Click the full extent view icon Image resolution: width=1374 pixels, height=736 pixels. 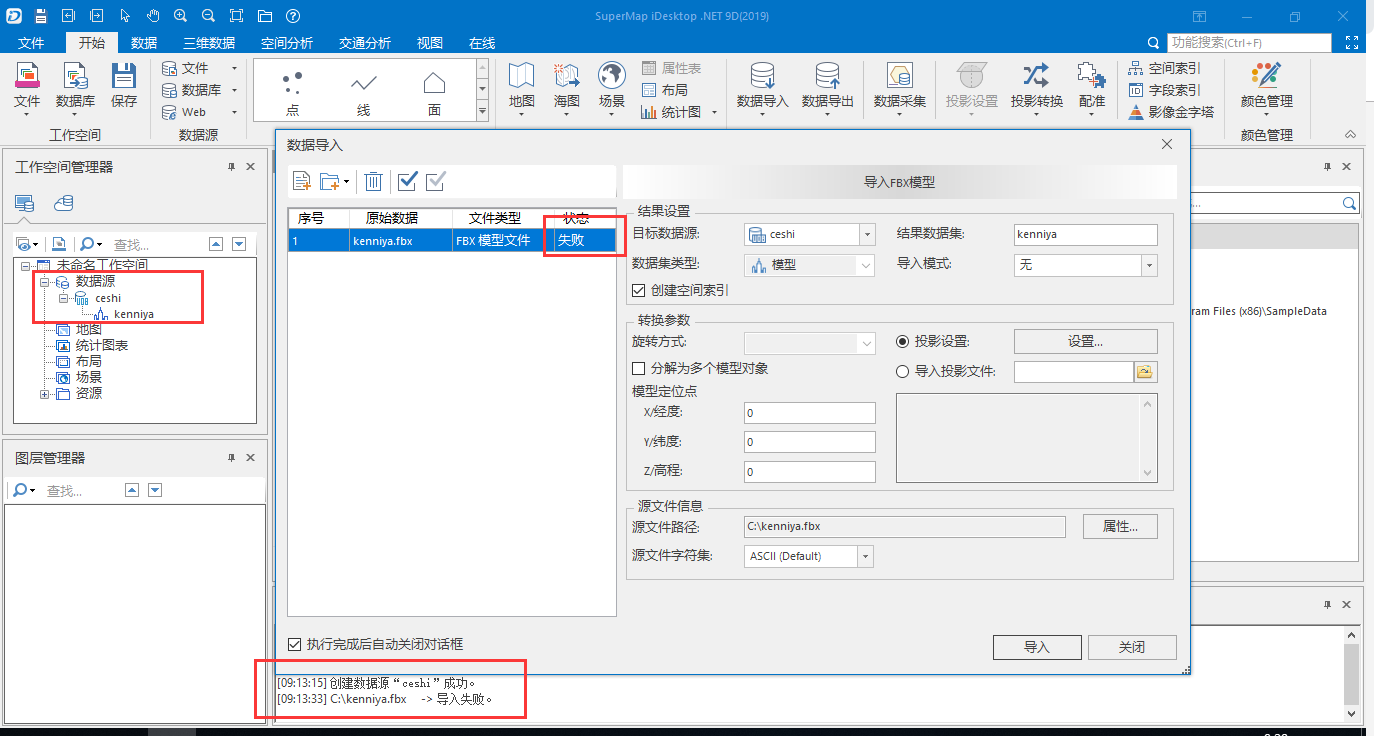click(x=236, y=16)
